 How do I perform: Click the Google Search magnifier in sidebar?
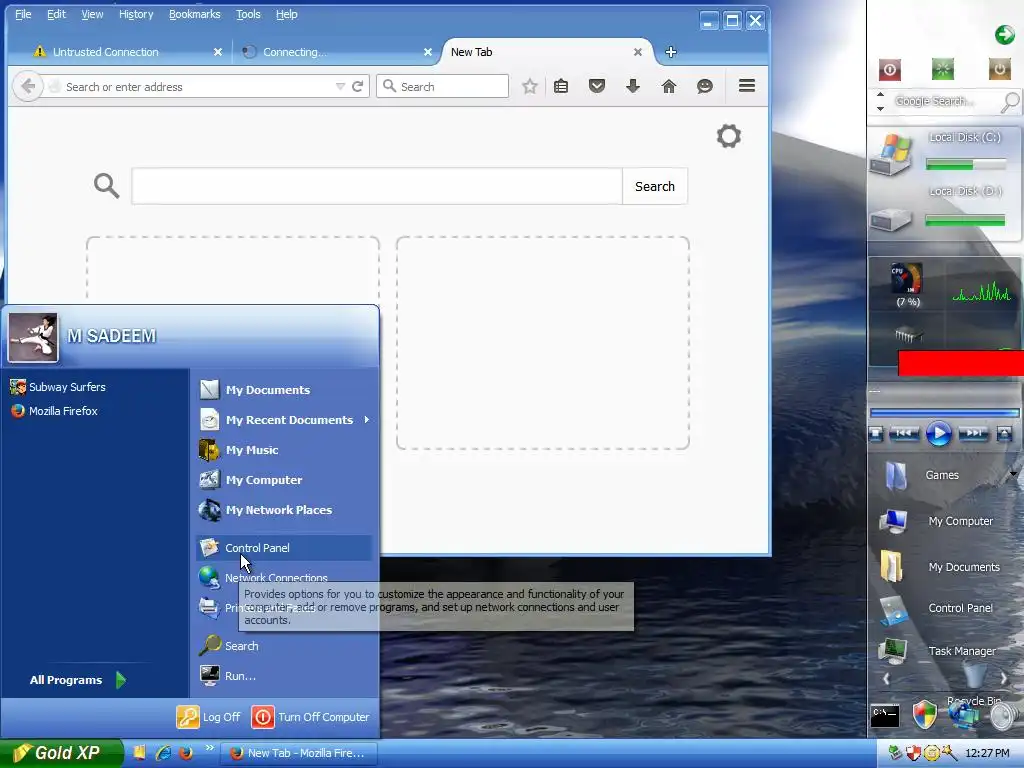point(1010,101)
